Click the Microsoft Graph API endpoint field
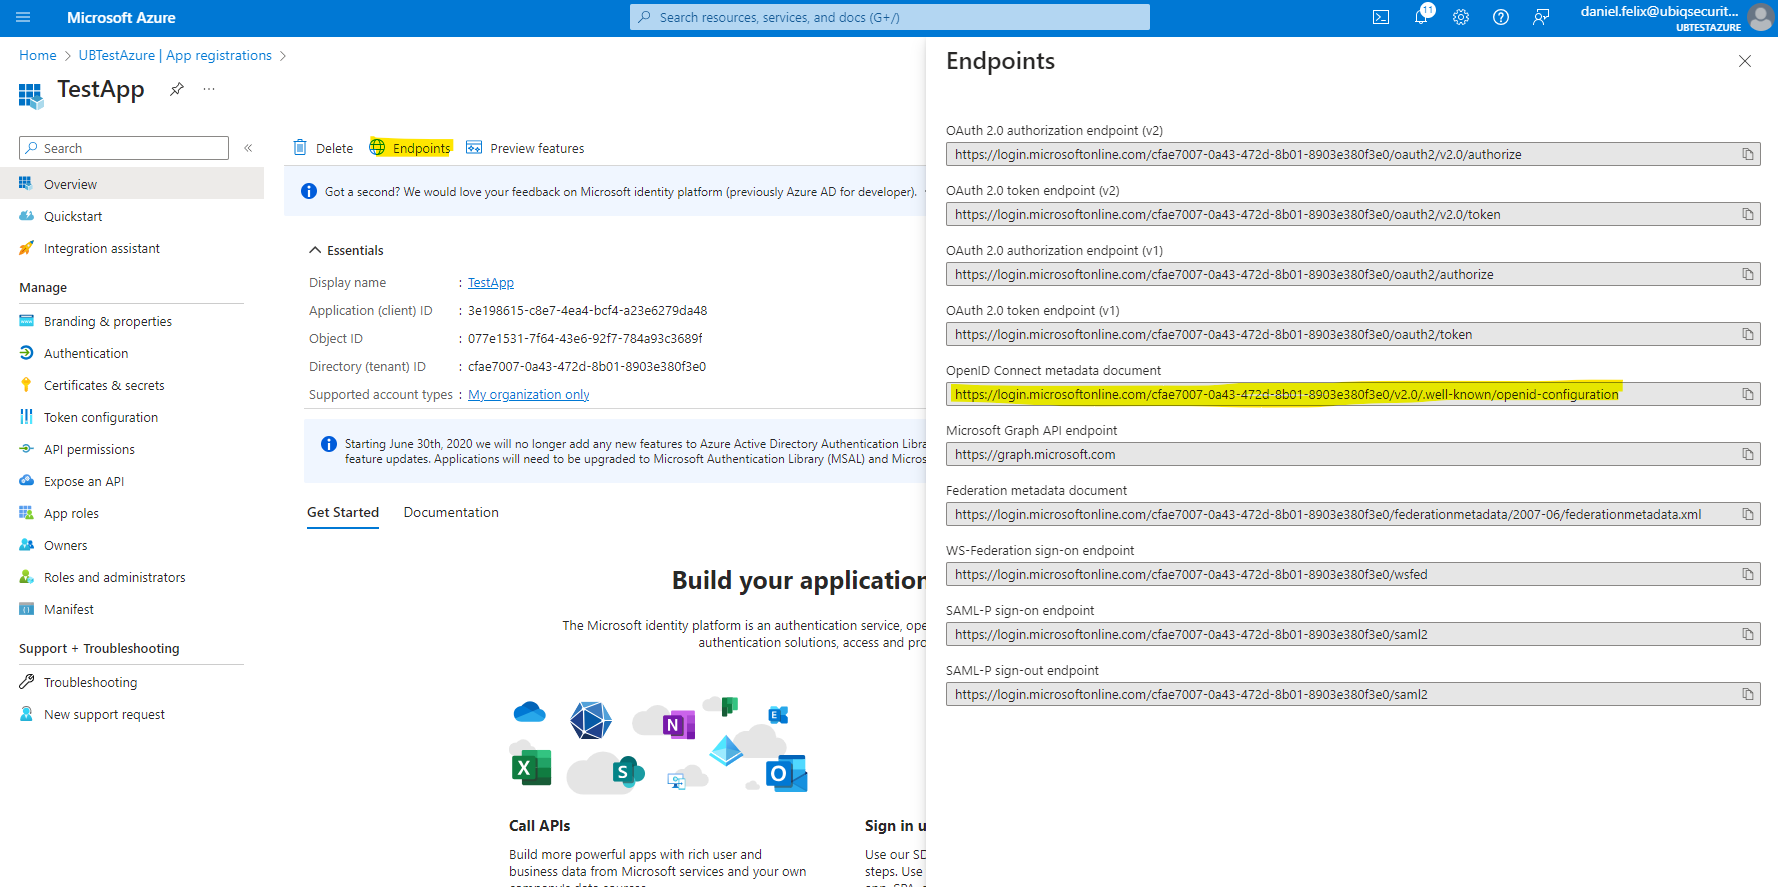 point(1353,454)
